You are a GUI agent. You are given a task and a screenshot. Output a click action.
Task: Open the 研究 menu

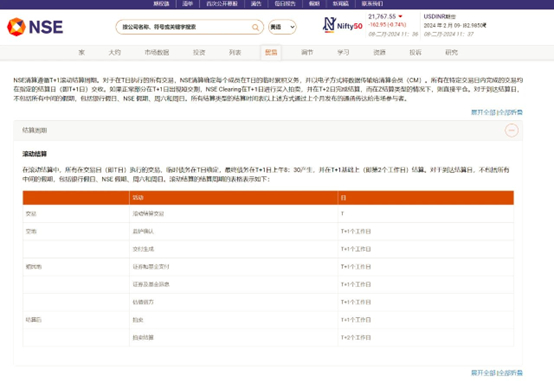pos(451,52)
